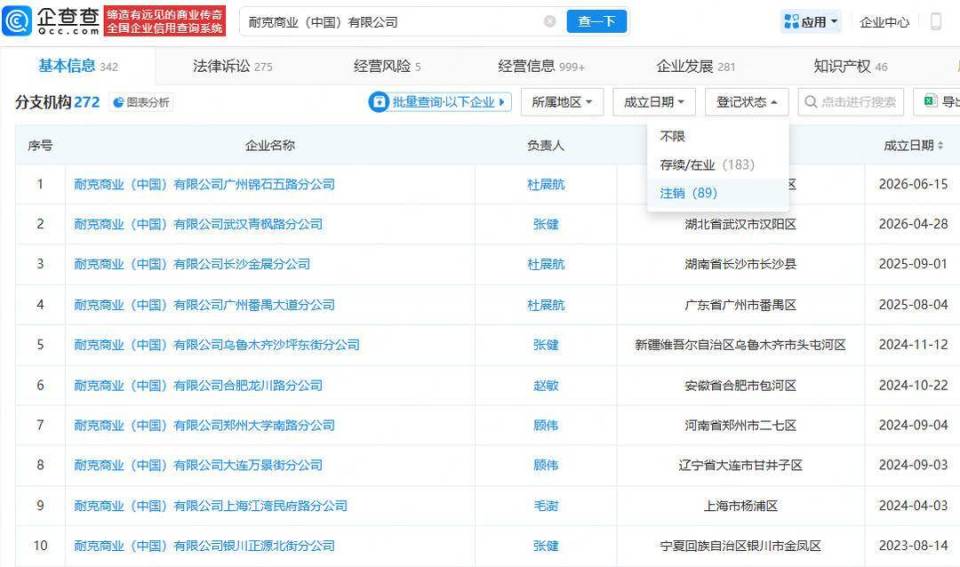Select 存续/在业 (183) option

click(707, 164)
